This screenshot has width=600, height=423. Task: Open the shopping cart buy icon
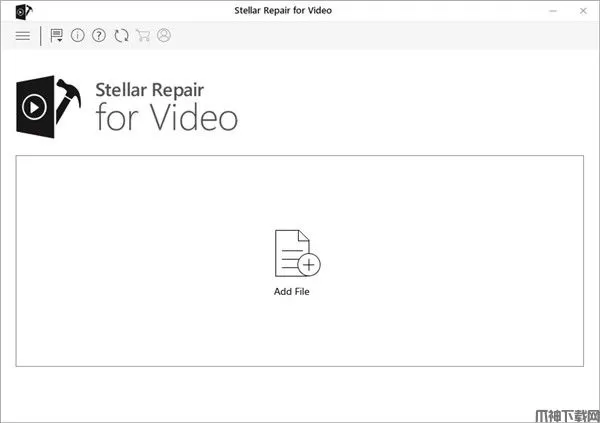click(x=143, y=36)
